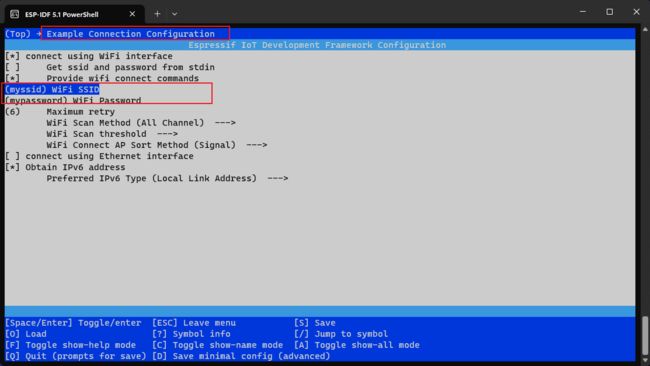Close the PowerShell window
This screenshot has width=650, height=366.
click(636, 12)
